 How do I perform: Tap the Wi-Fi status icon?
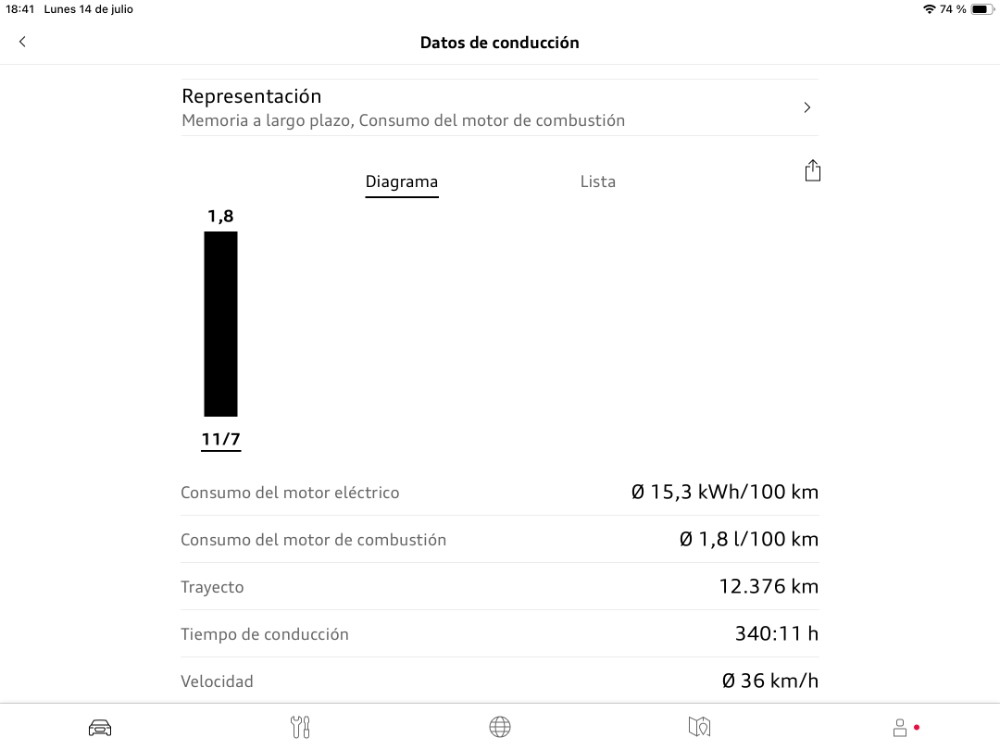click(929, 9)
